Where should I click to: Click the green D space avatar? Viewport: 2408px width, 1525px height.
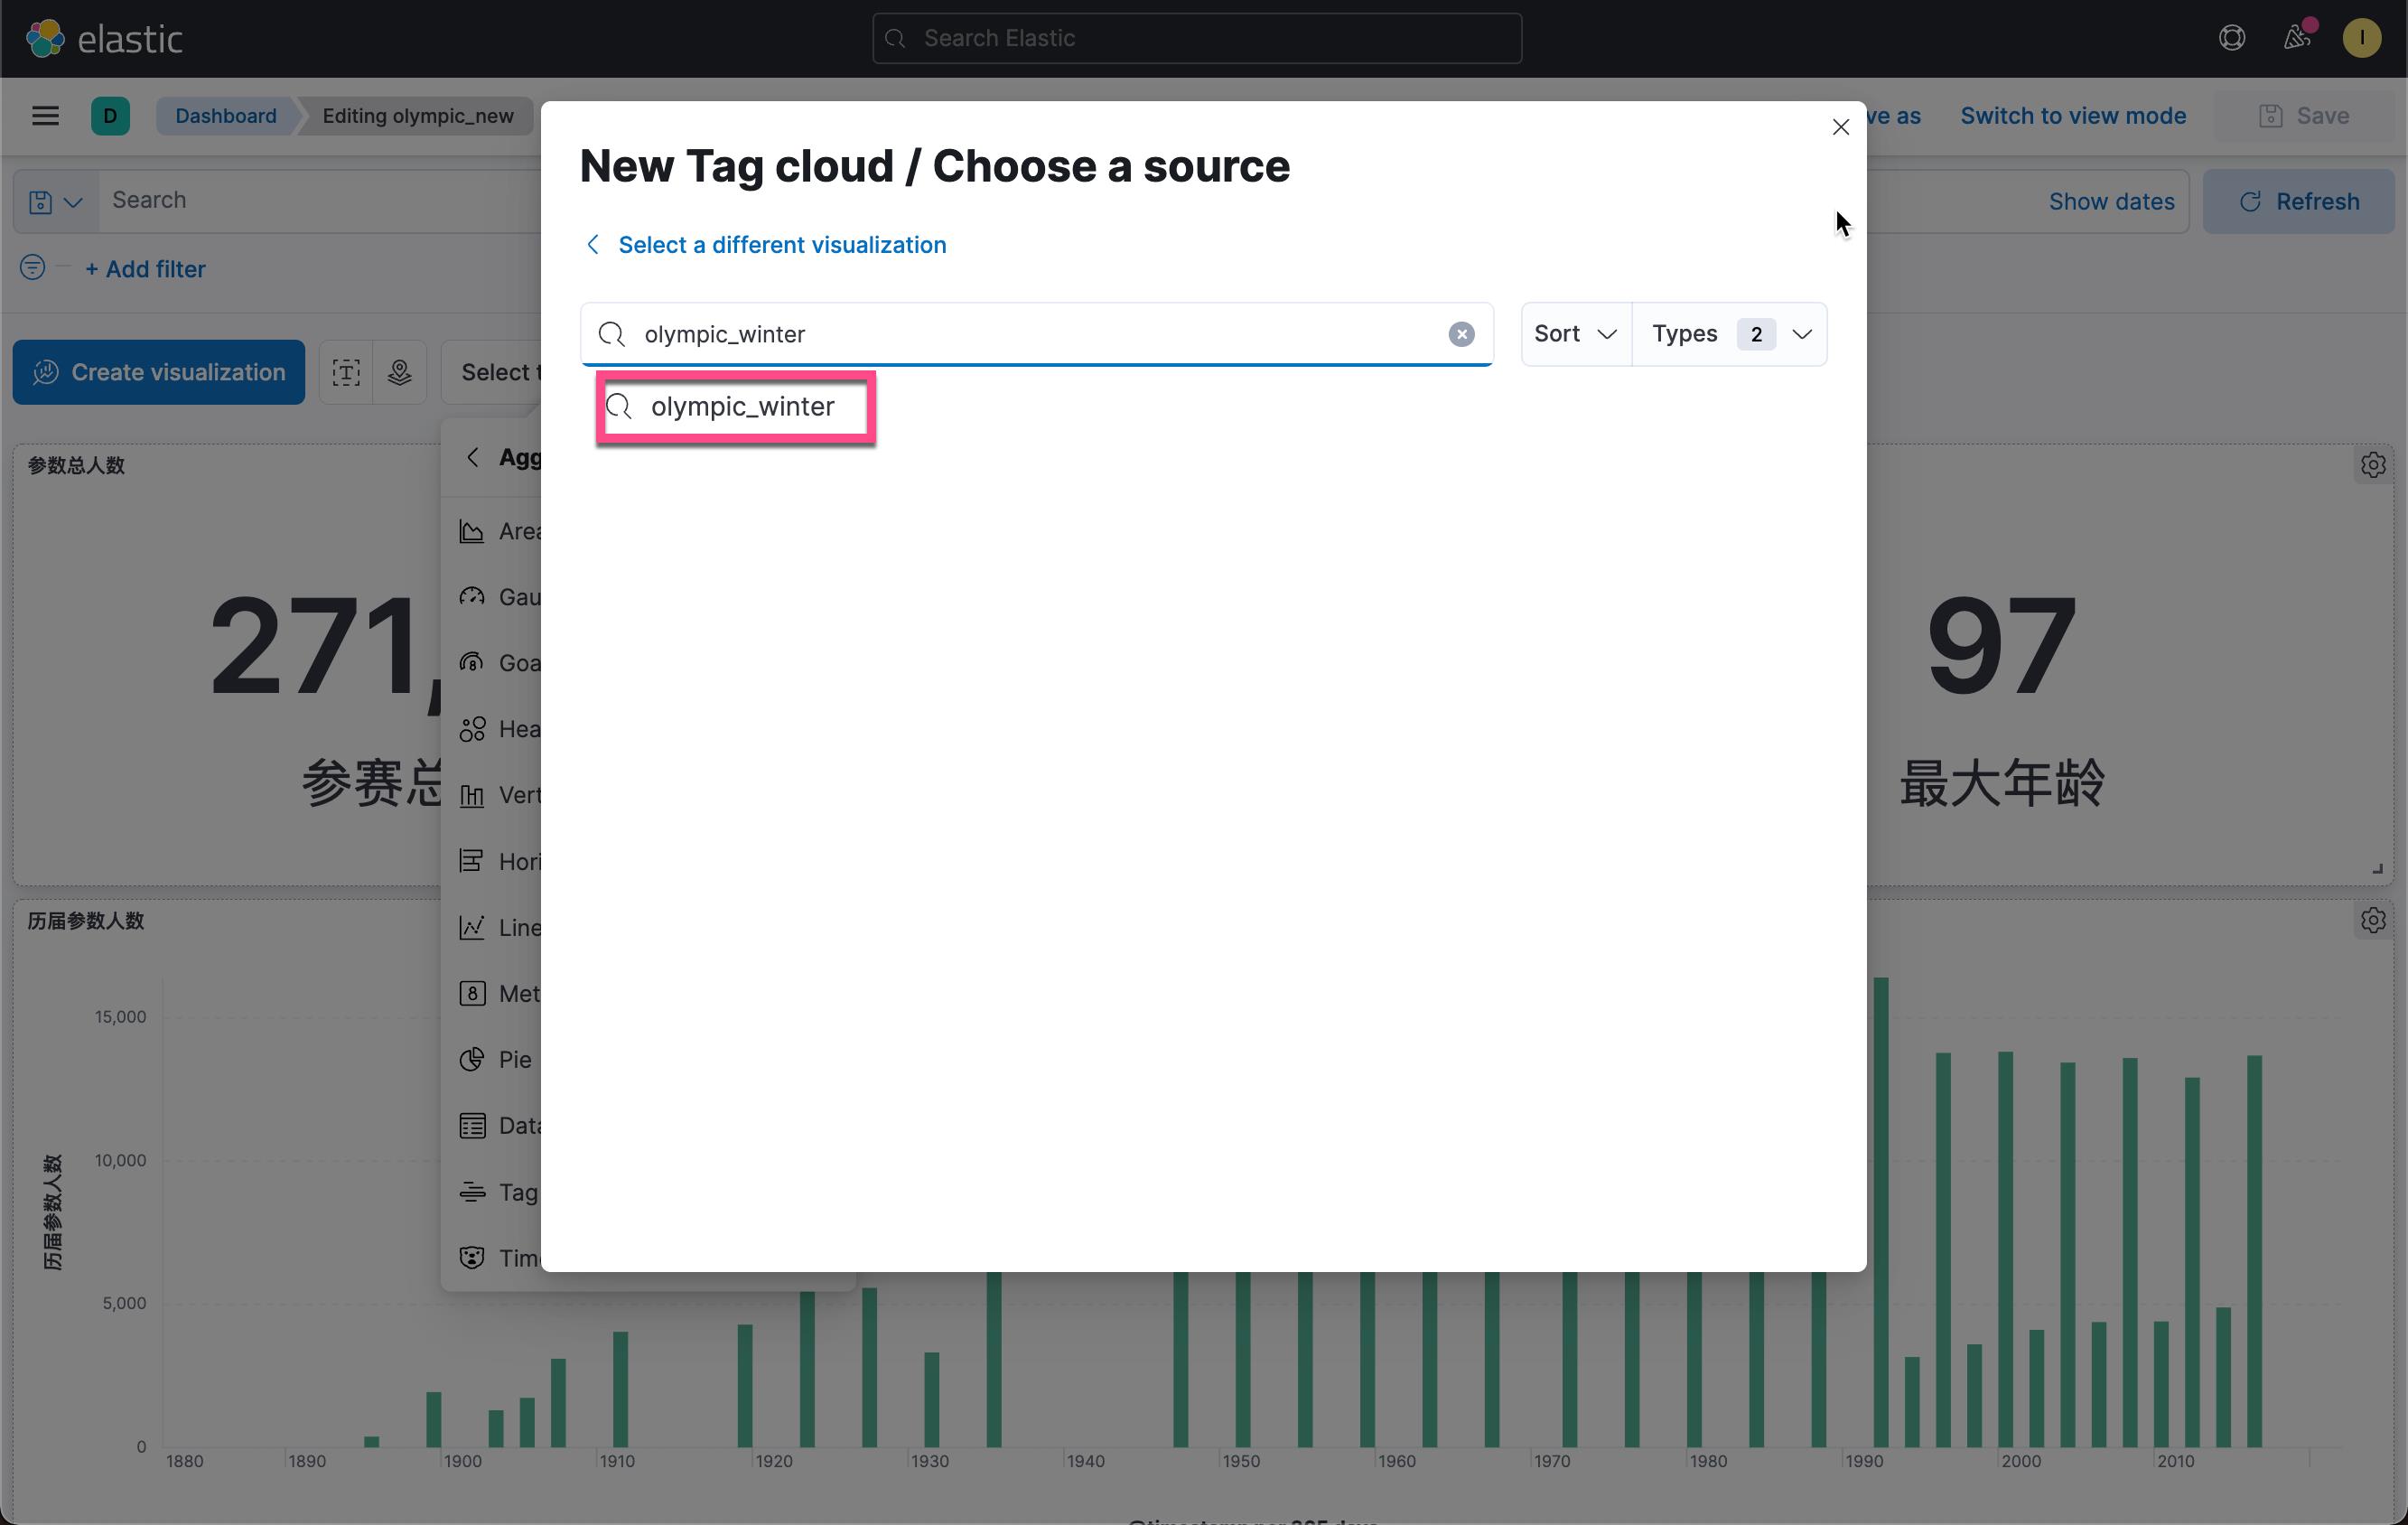(x=110, y=116)
